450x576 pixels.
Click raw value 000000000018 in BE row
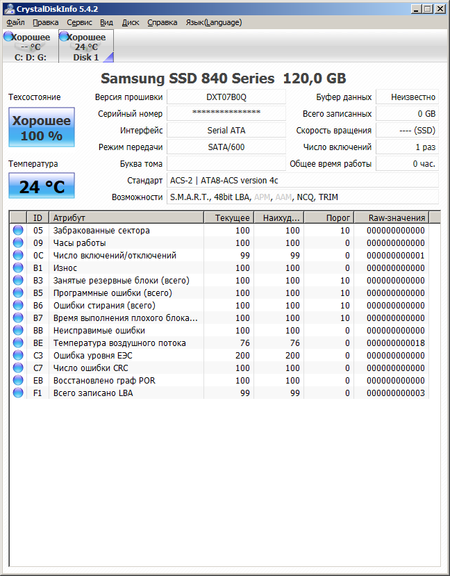point(396,343)
